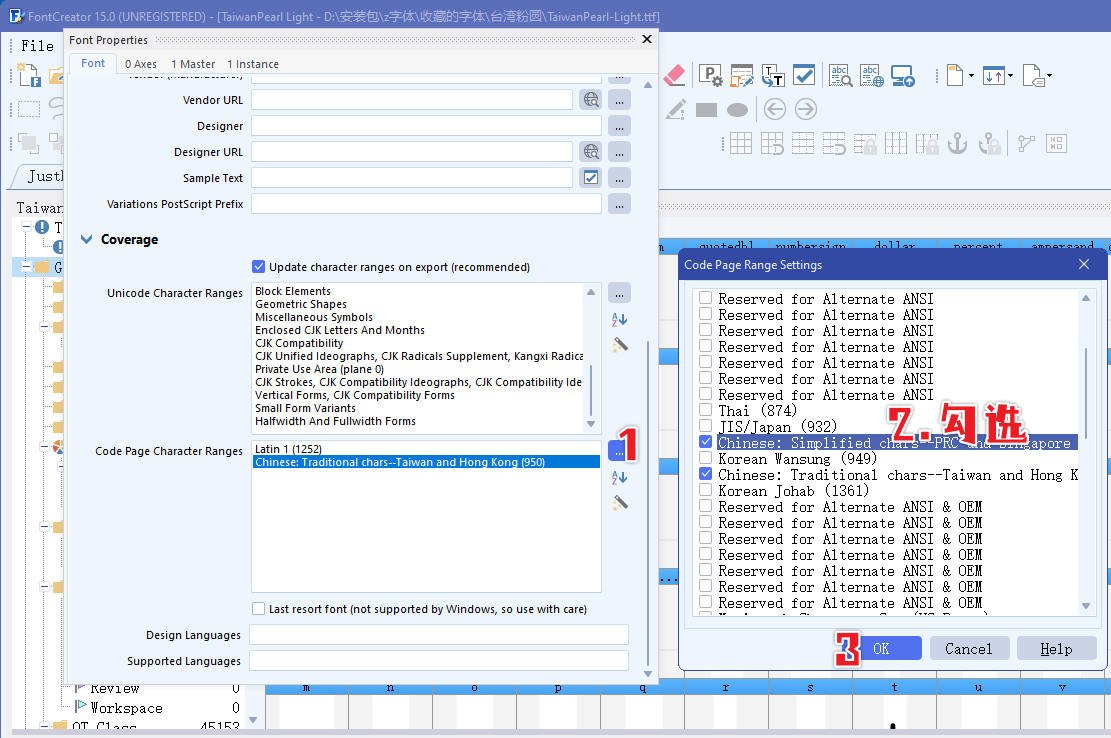Click the forward arrow circle icon
Image resolution: width=1111 pixels, height=738 pixels.
[806, 109]
